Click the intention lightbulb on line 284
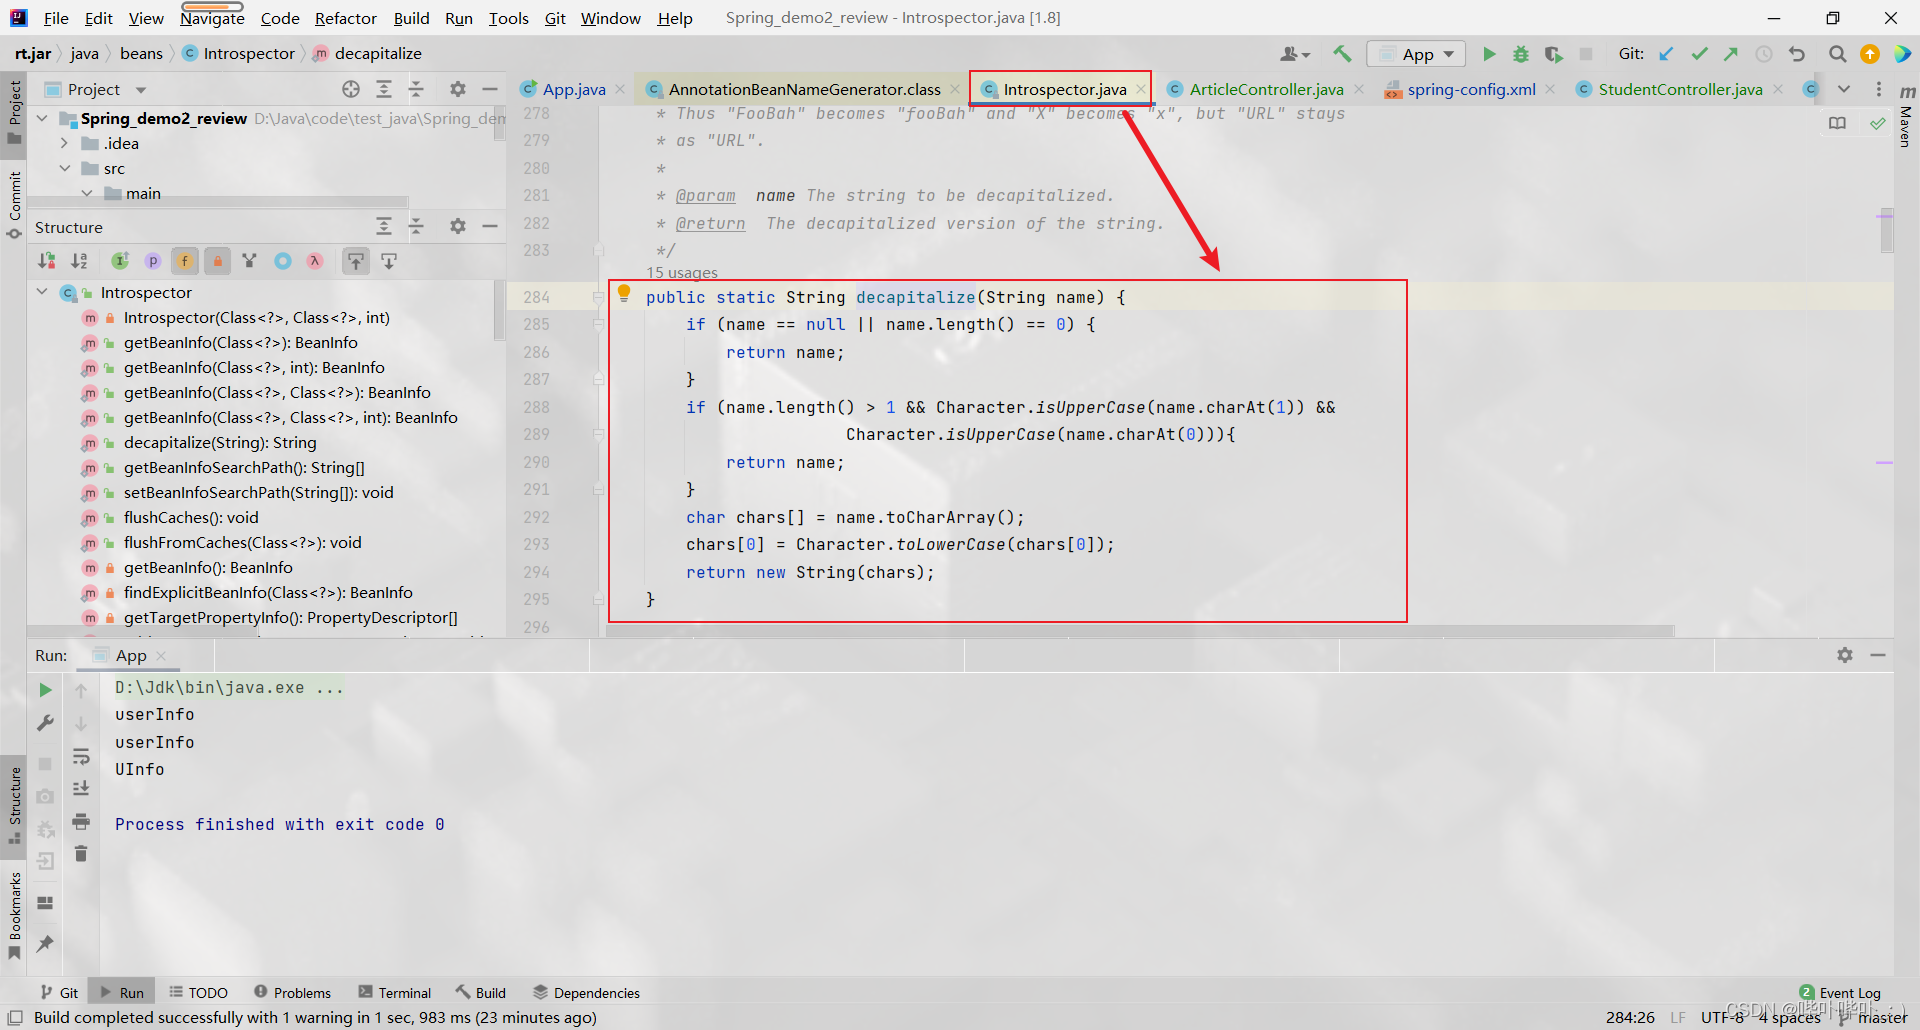Viewport: 1920px width, 1030px height. (624, 293)
